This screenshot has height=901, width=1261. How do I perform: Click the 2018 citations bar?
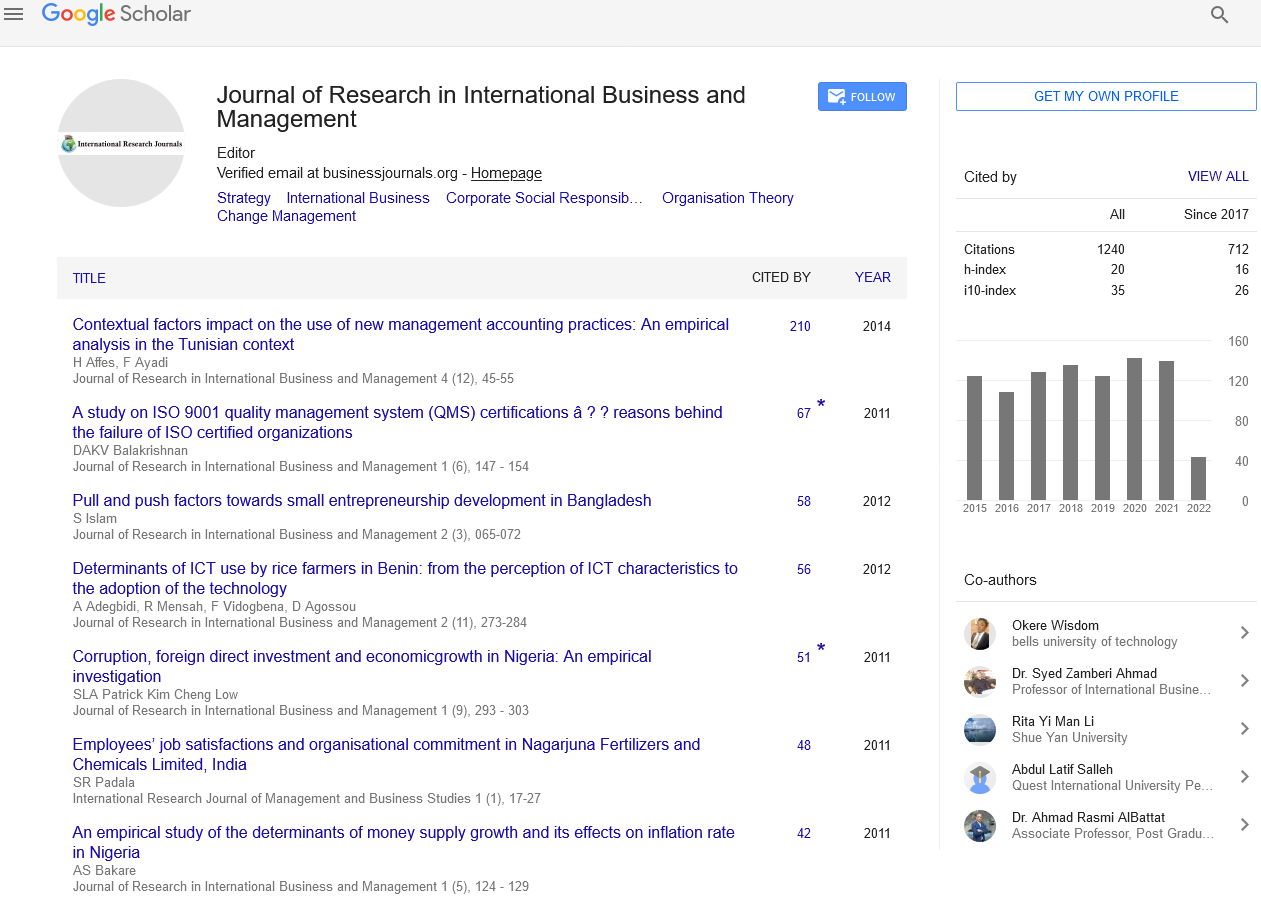coord(1071,433)
